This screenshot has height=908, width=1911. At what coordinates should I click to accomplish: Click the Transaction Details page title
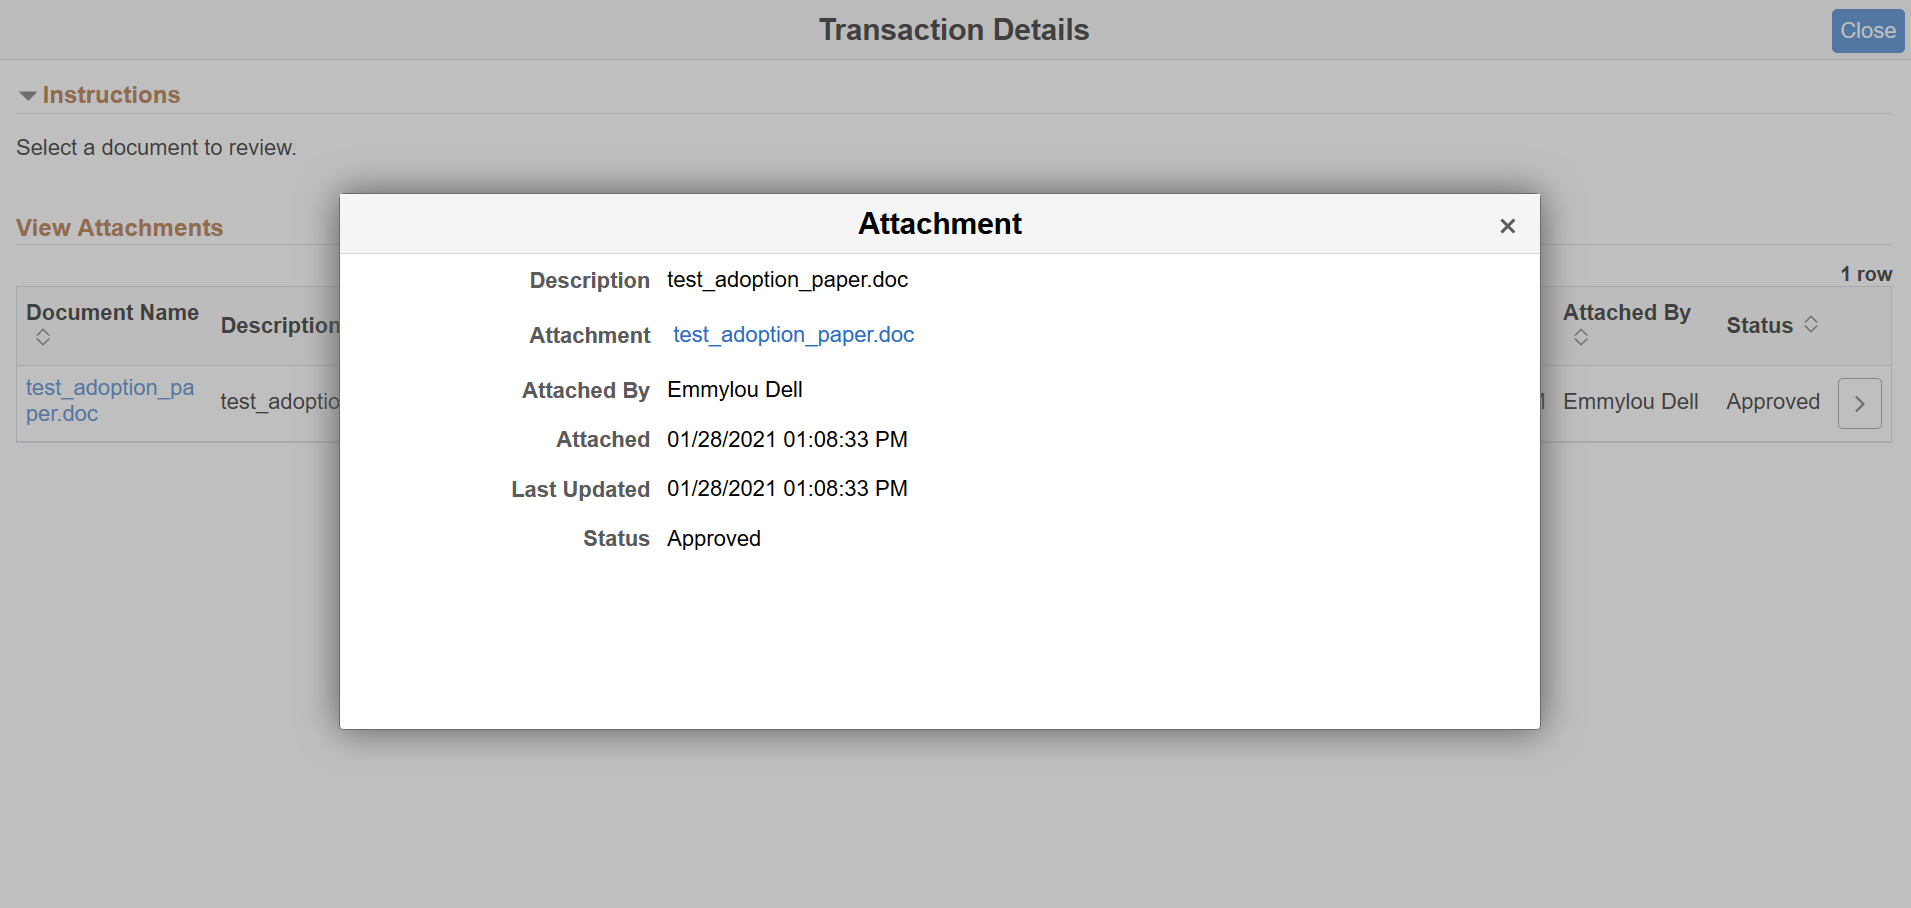tap(953, 30)
